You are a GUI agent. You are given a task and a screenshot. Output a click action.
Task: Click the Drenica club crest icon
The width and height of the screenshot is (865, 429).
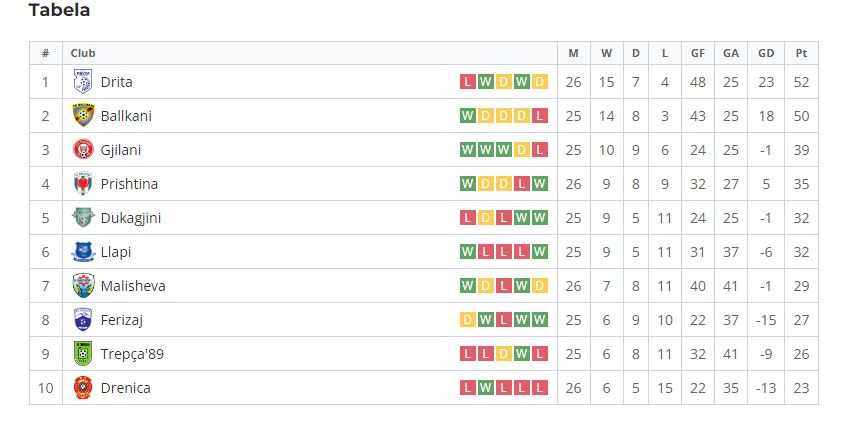point(83,388)
